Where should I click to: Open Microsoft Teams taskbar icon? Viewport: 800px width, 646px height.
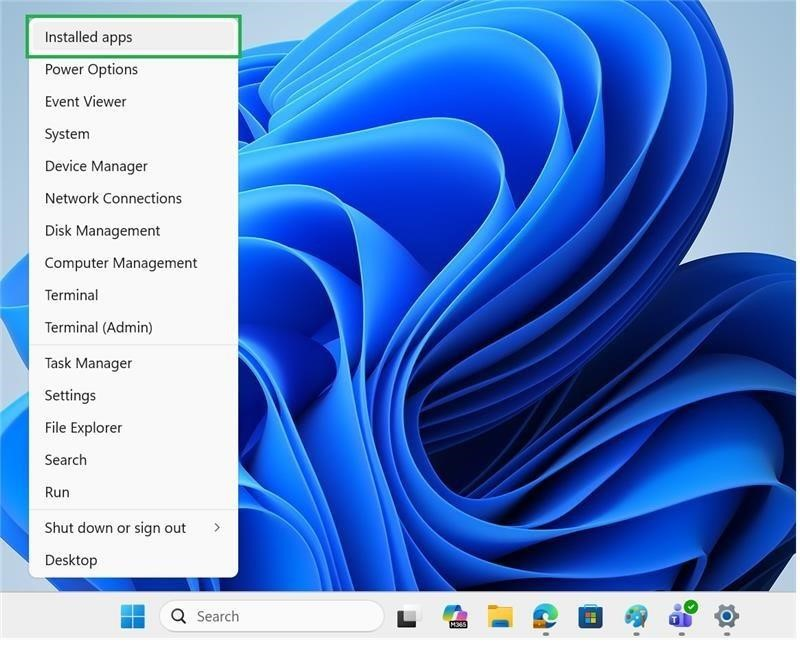(x=682, y=615)
